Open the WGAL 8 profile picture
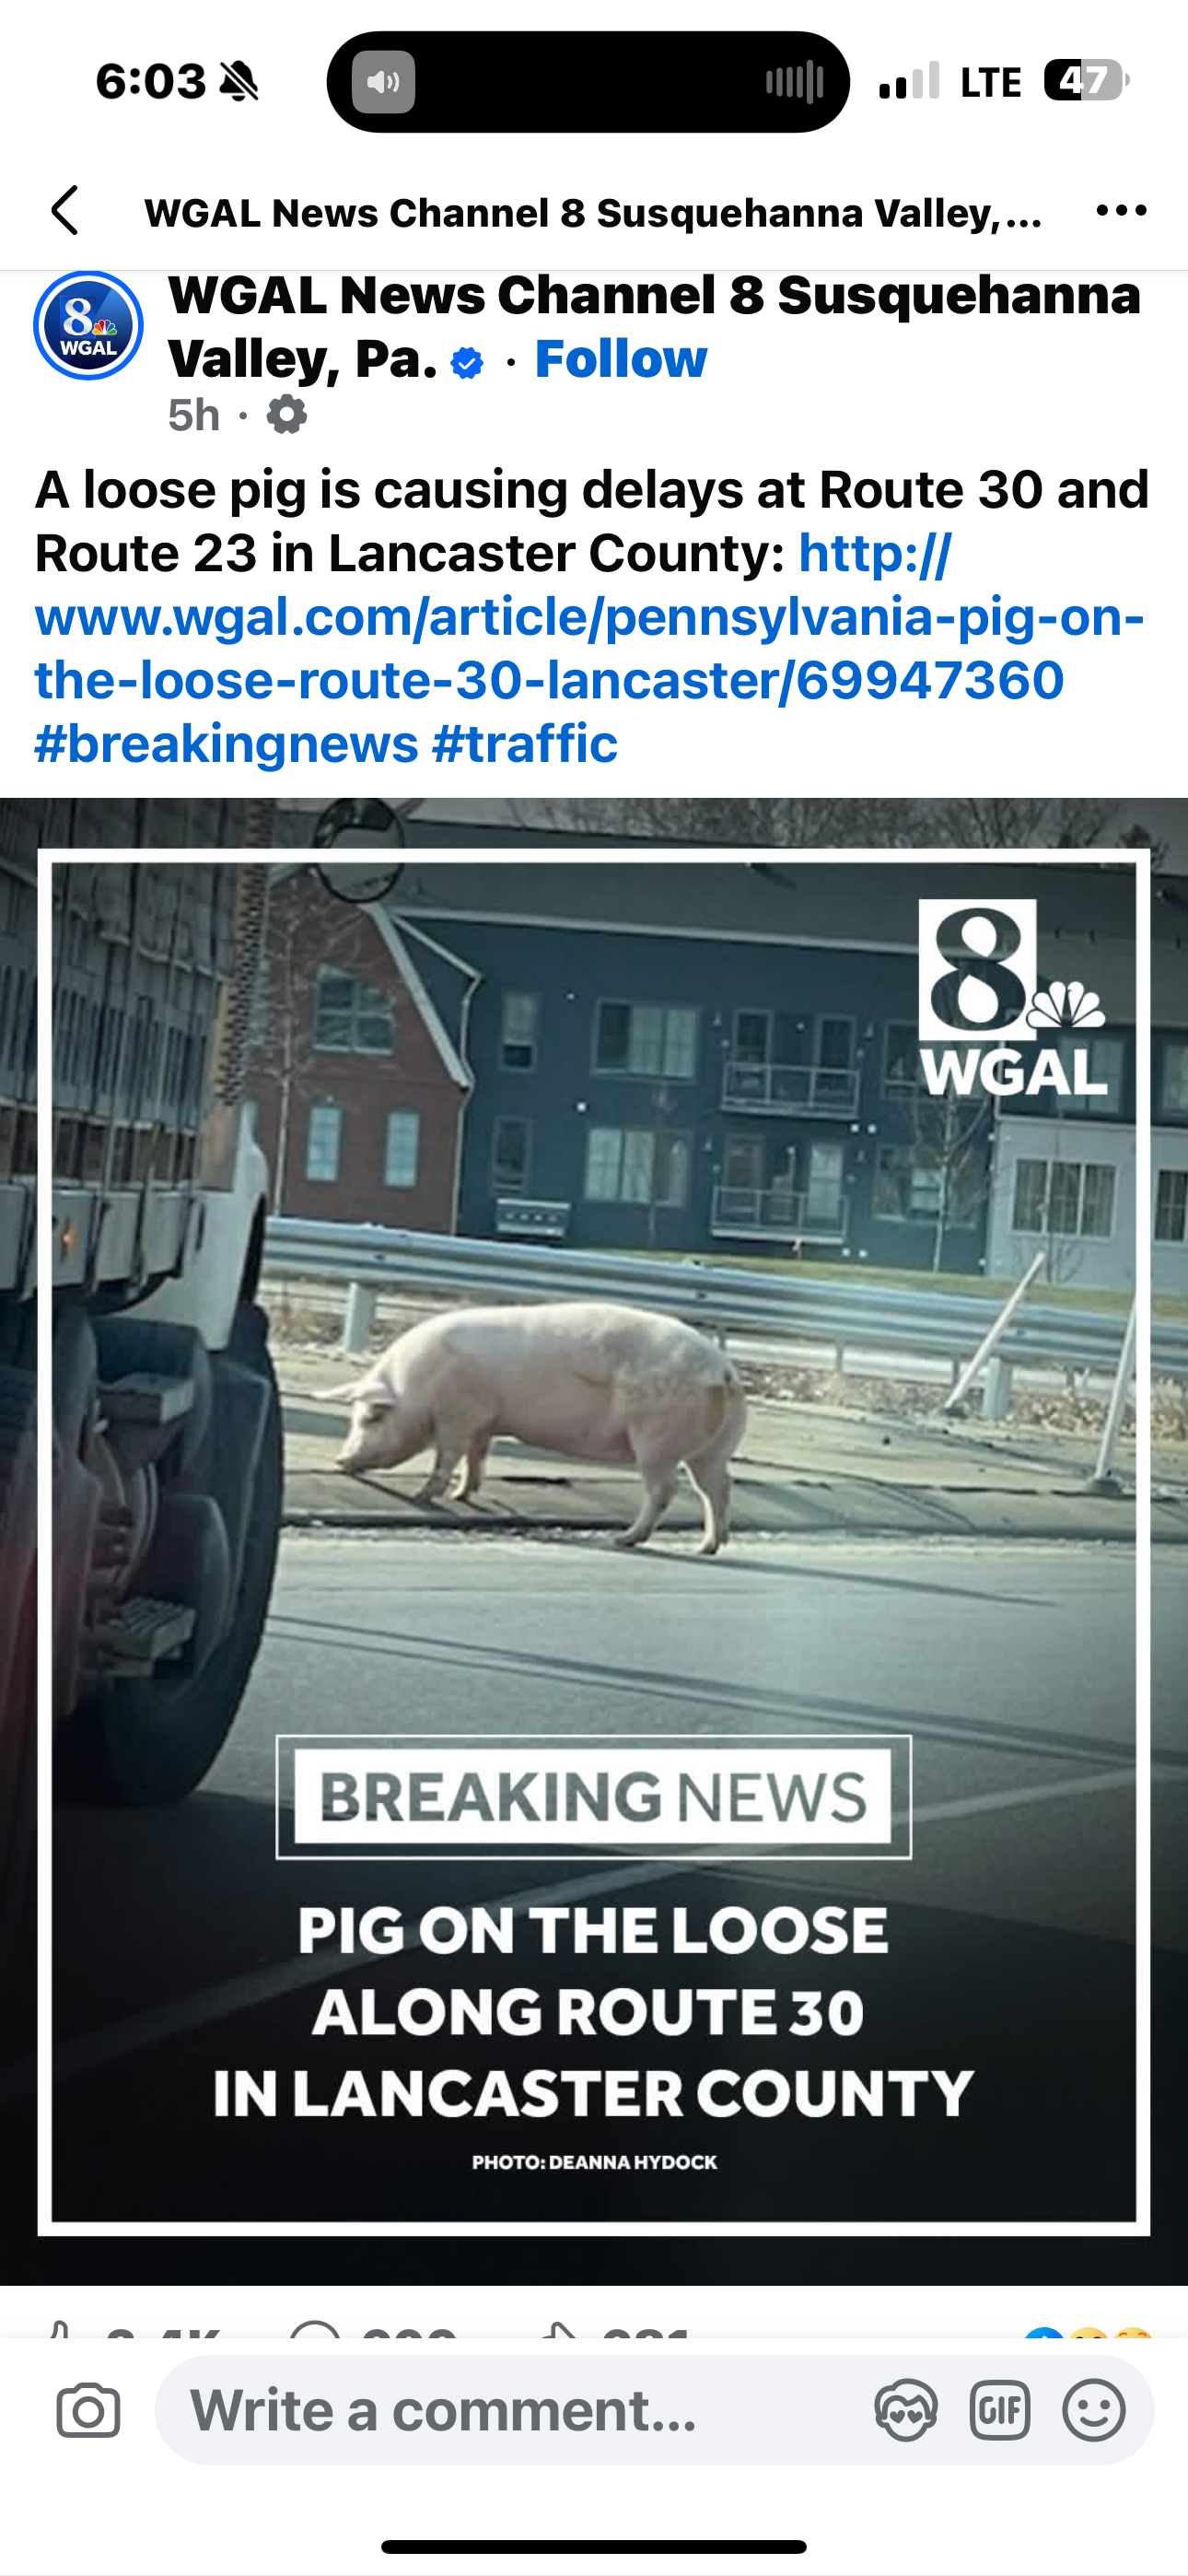Image resolution: width=1188 pixels, height=2576 pixels. pos(88,326)
